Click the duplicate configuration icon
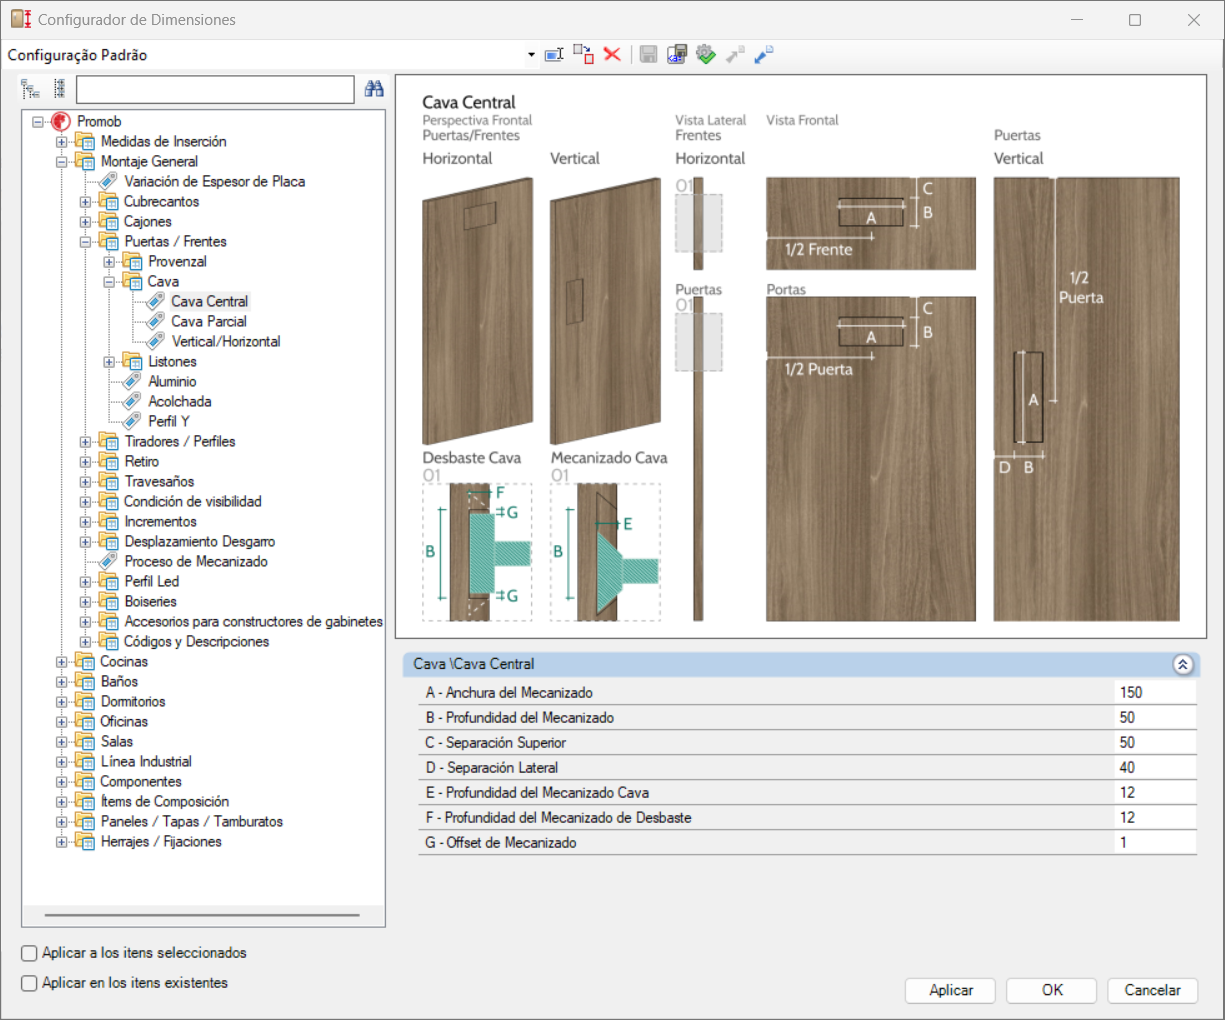 [x=584, y=55]
